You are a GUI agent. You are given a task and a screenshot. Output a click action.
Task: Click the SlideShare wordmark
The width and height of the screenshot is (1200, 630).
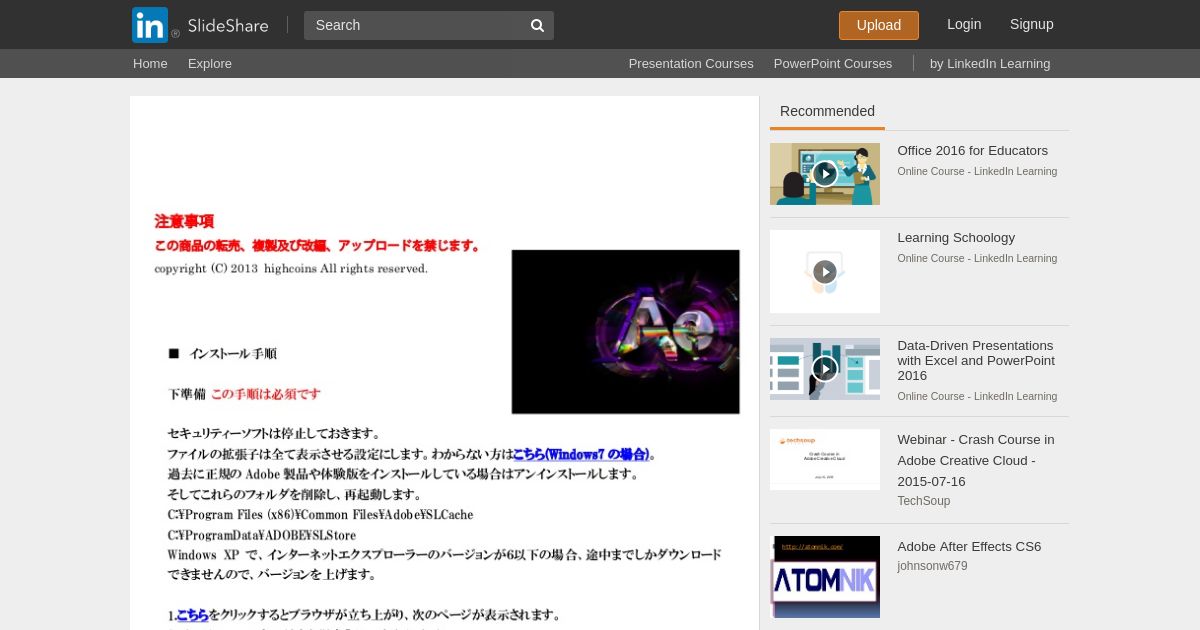pyautogui.click(x=228, y=26)
